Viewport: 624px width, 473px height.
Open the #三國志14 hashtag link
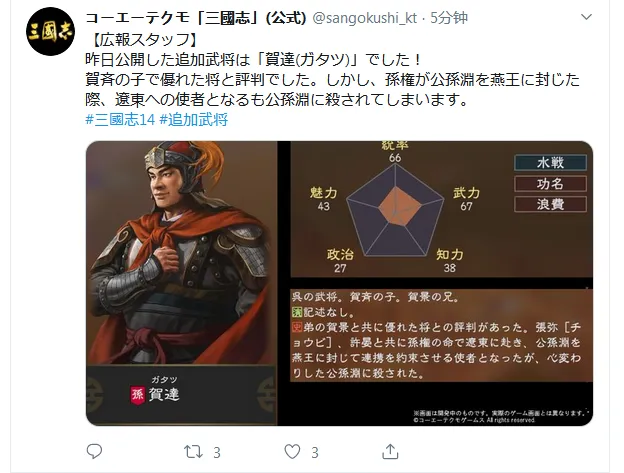pos(120,119)
